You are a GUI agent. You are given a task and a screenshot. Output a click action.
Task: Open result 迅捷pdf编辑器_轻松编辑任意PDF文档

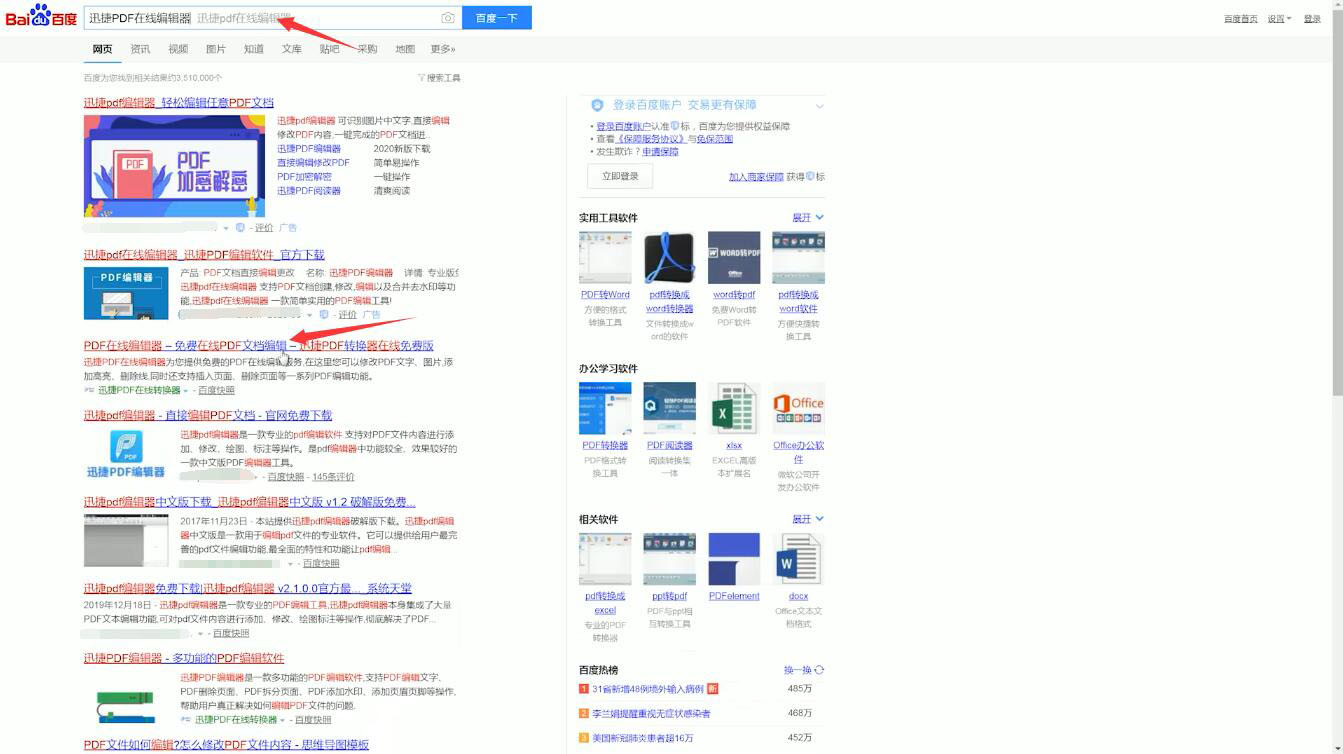click(x=178, y=103)
